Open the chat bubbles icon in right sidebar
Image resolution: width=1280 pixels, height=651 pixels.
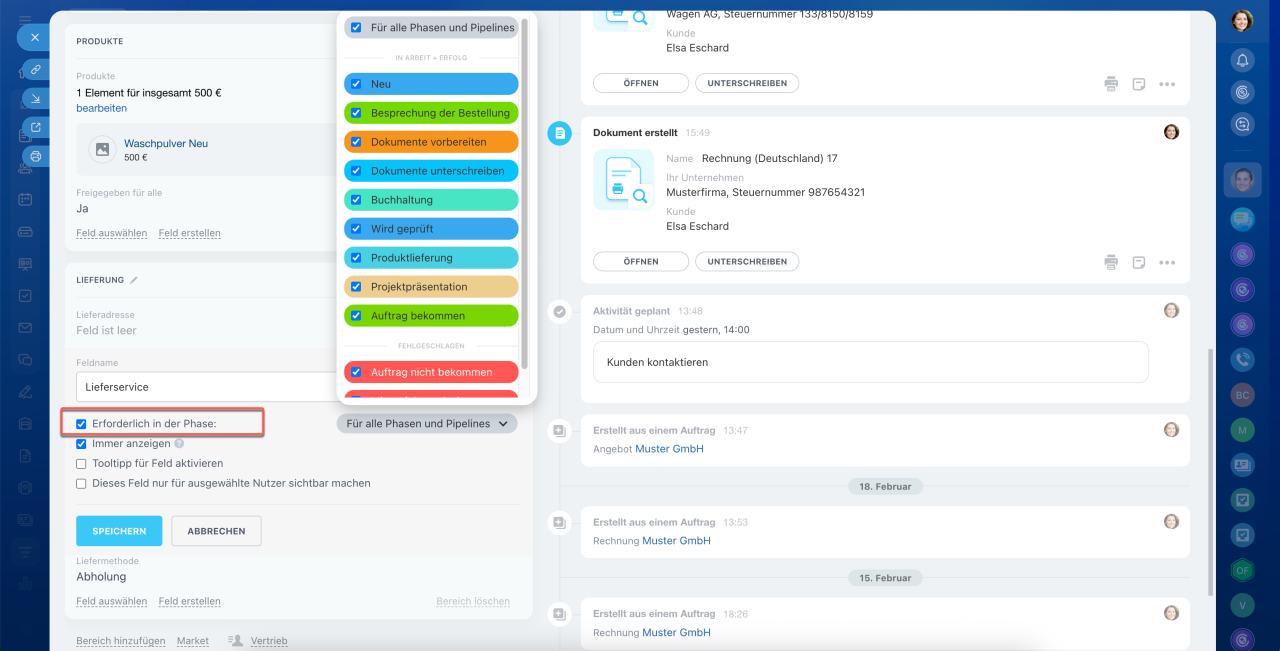pos(1242,218)
